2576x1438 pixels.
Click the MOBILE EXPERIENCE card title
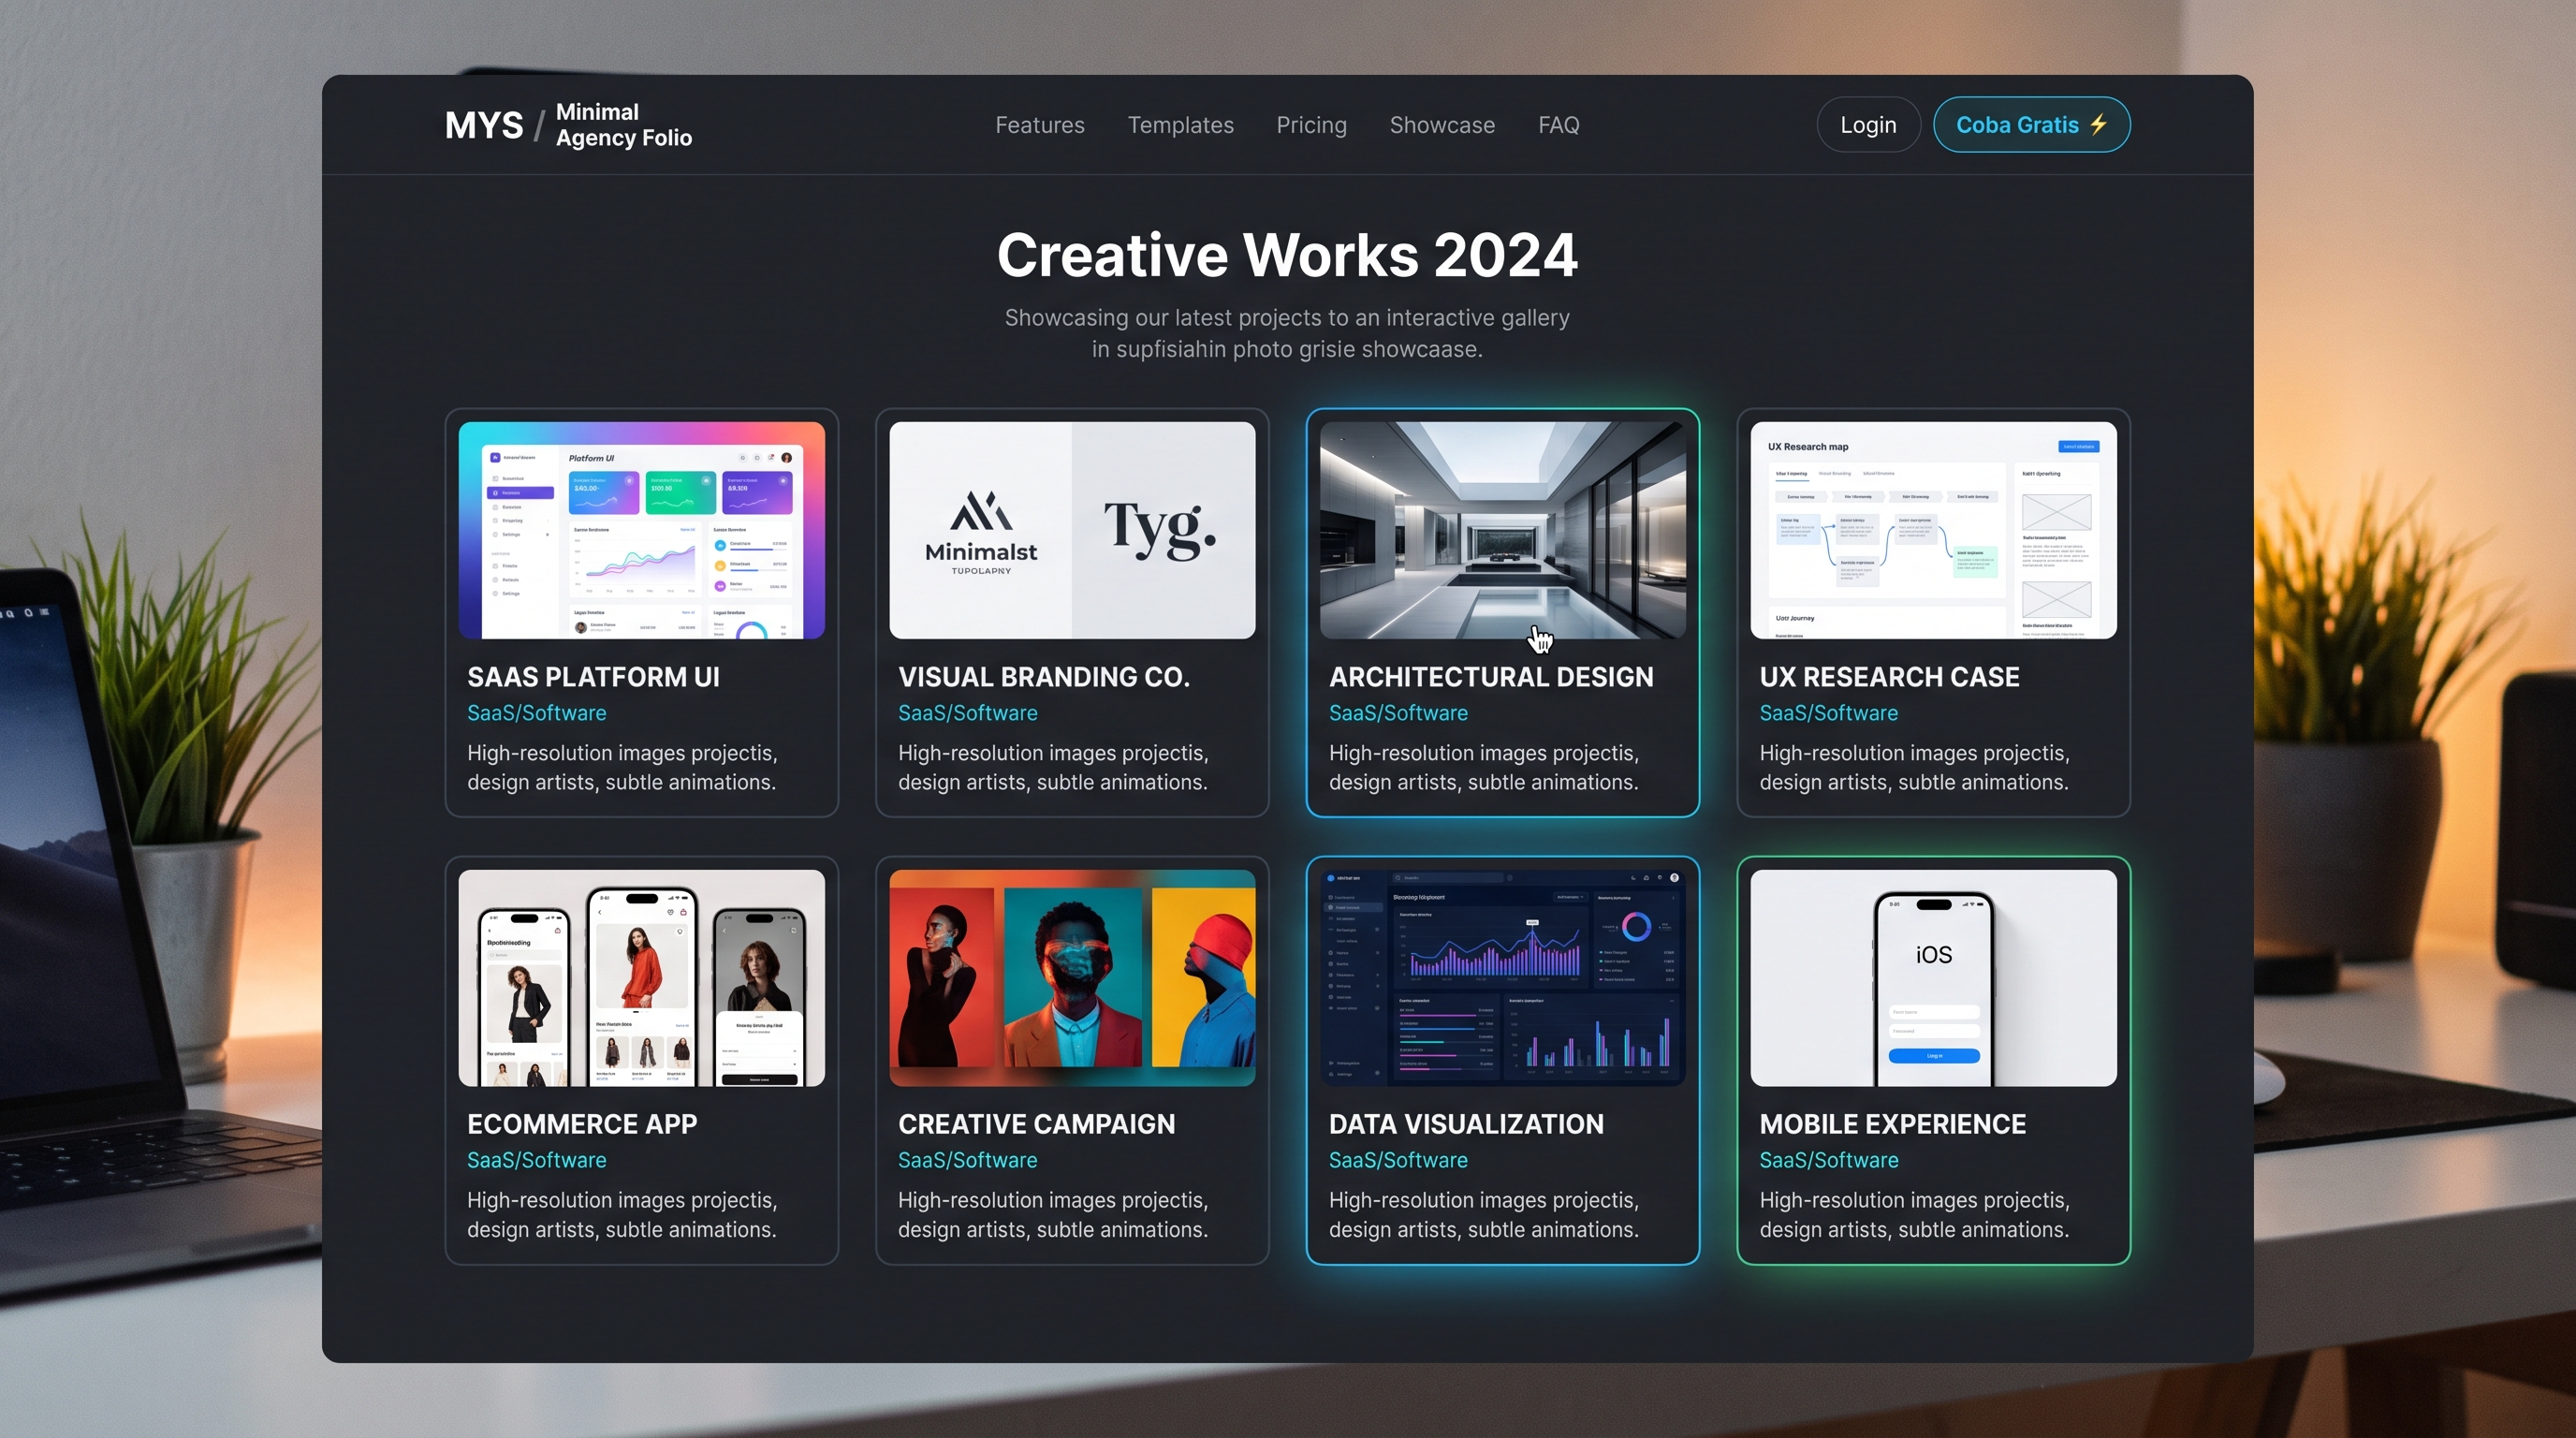[1892, 1124]
